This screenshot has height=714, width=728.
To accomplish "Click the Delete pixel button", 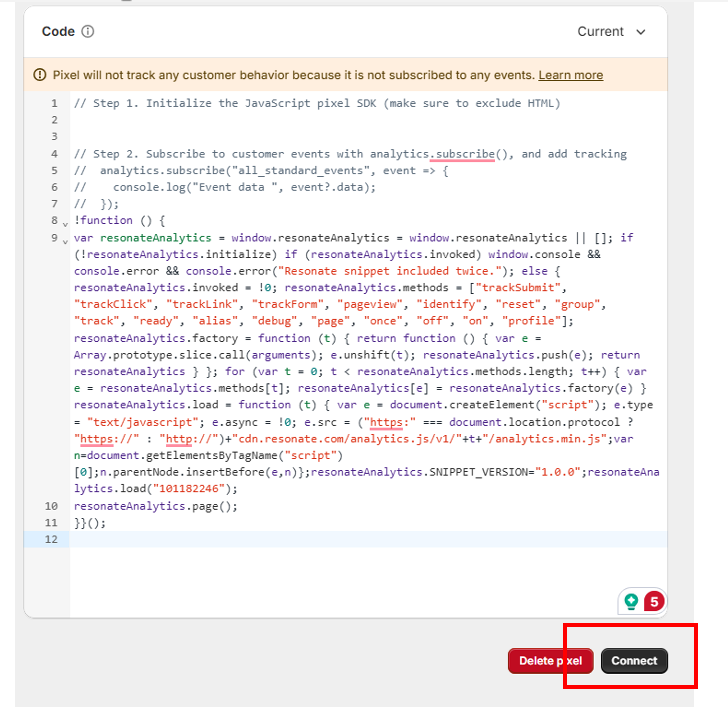I will [x=551, y=661].
